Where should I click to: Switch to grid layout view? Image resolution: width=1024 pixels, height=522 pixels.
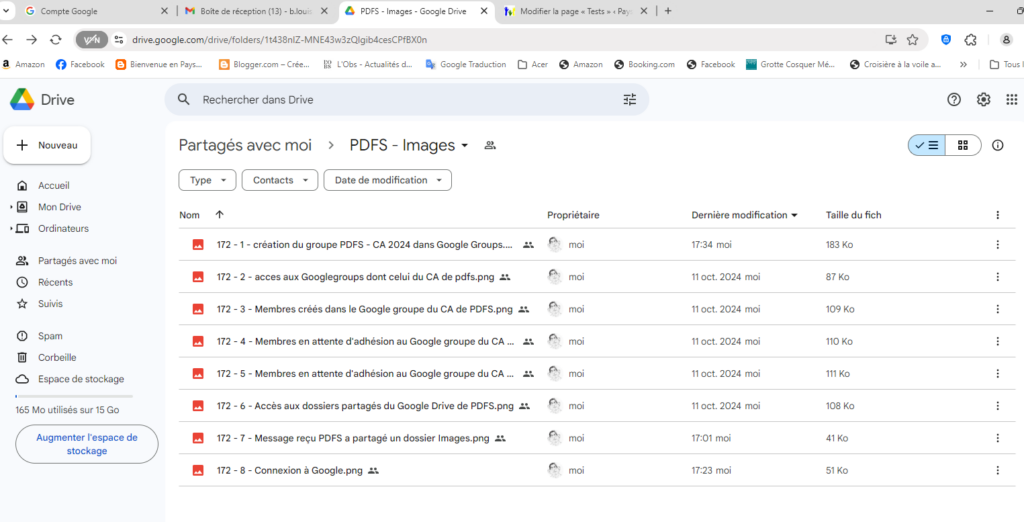(x=963, y=145)
